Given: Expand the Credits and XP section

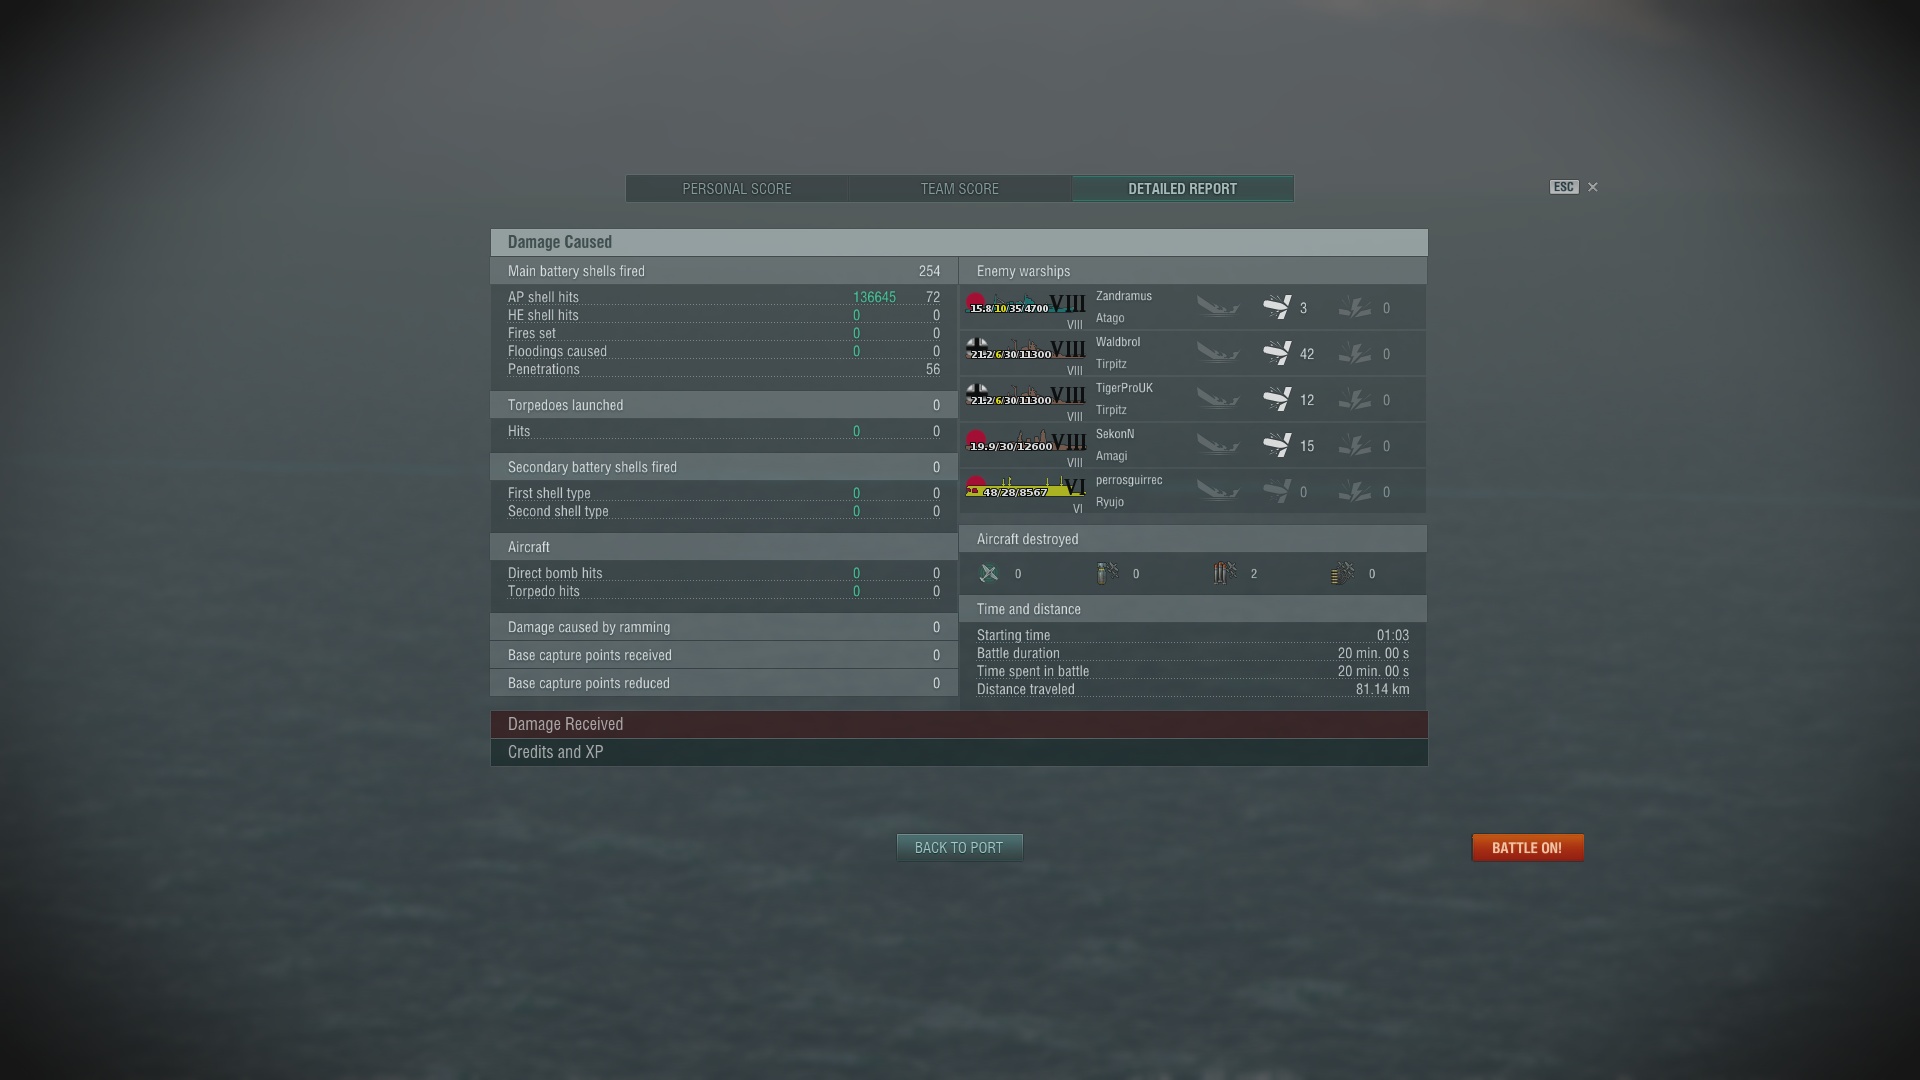Looking at the screenshot, I should (959, 752).
